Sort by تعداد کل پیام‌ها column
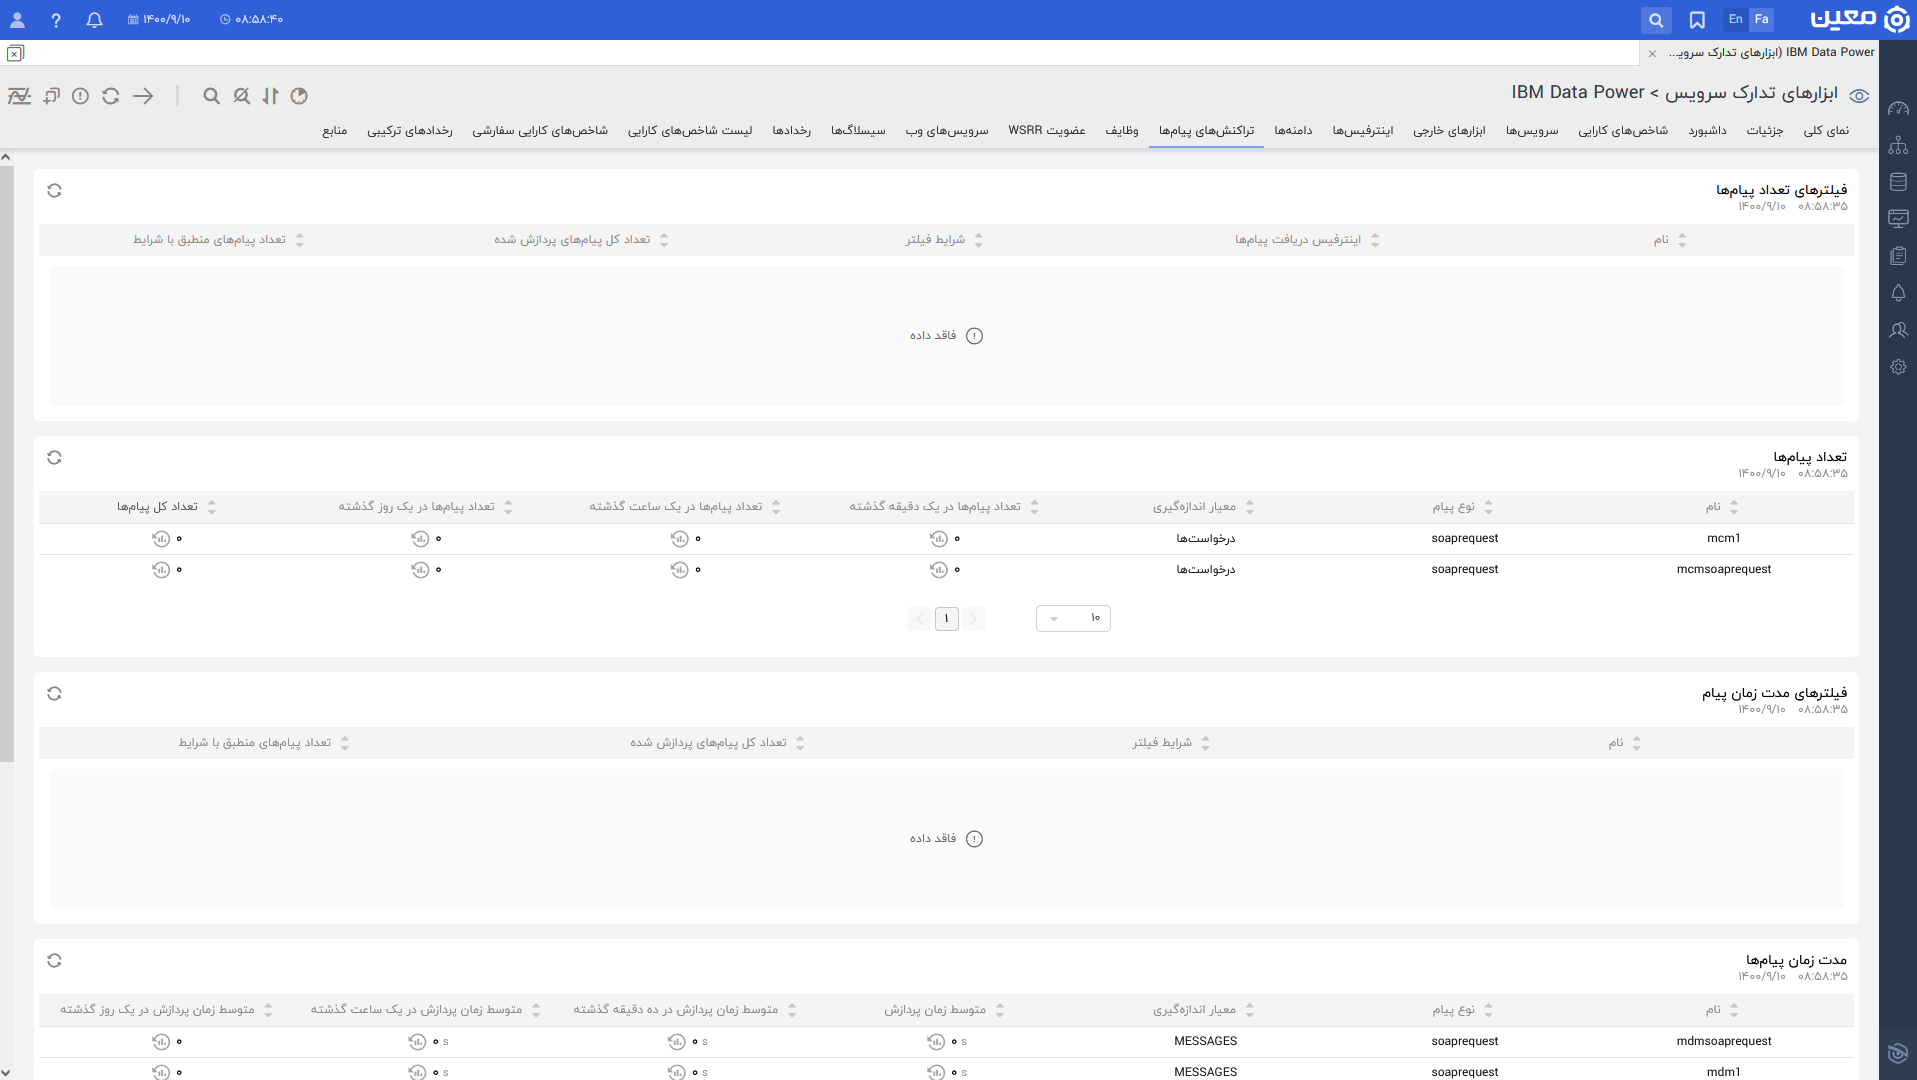Screen dimensions: 1917x1080 coord(166,507)
